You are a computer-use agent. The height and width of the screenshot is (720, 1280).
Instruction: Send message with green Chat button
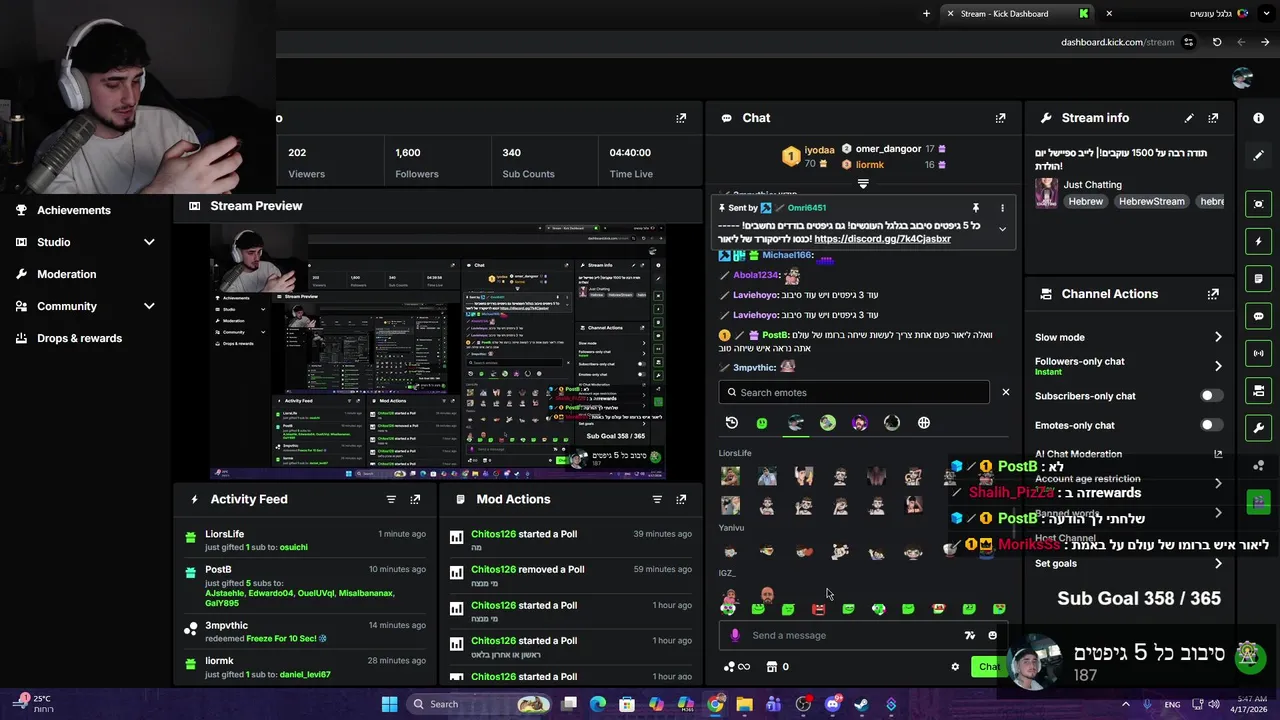coord(988,667)
